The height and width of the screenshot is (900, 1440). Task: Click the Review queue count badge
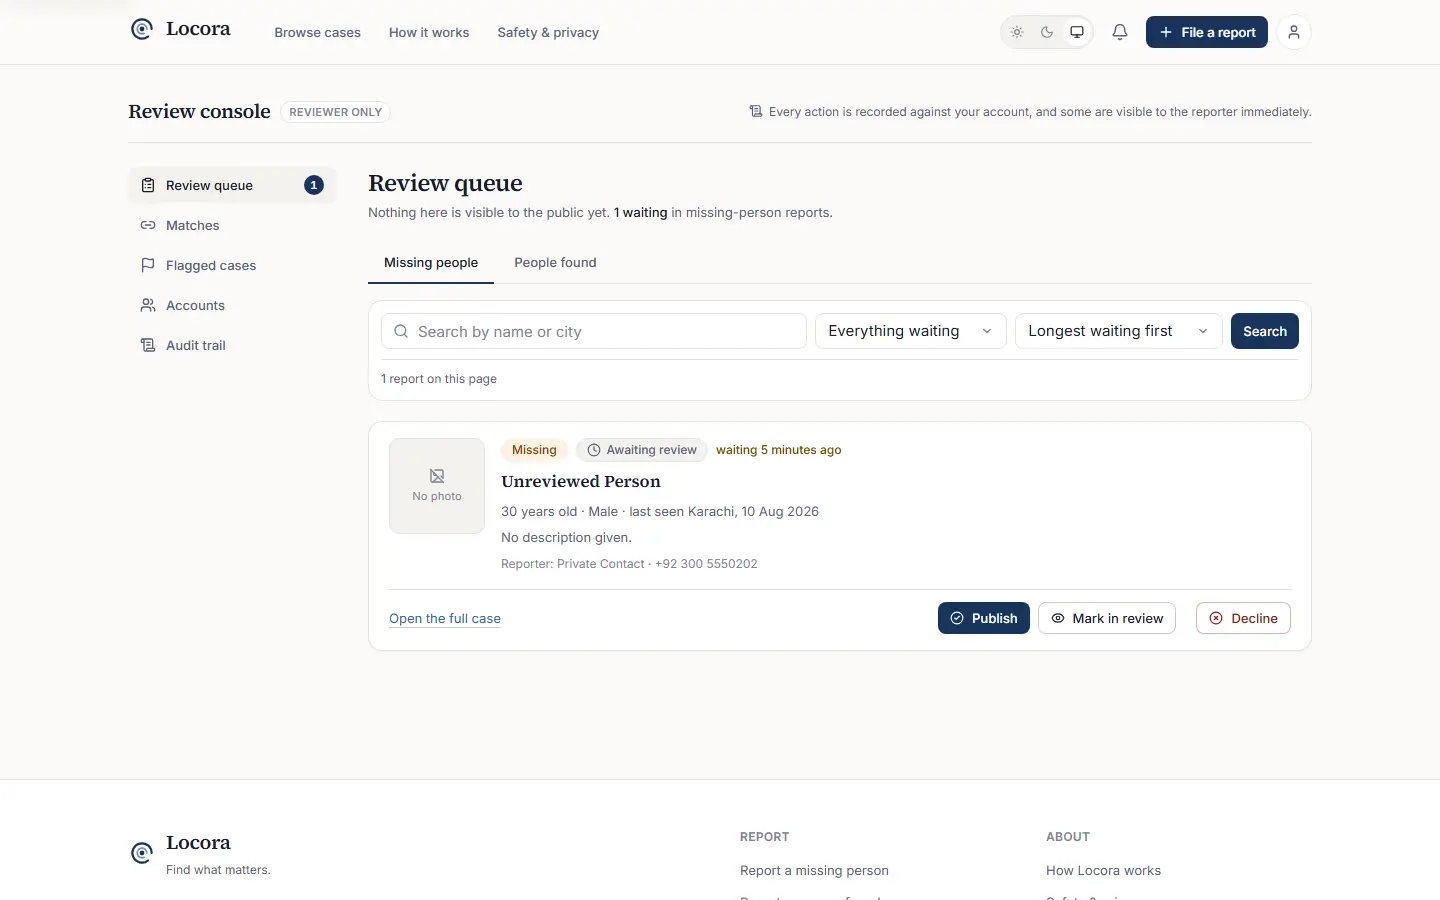[x=314, y=185]
